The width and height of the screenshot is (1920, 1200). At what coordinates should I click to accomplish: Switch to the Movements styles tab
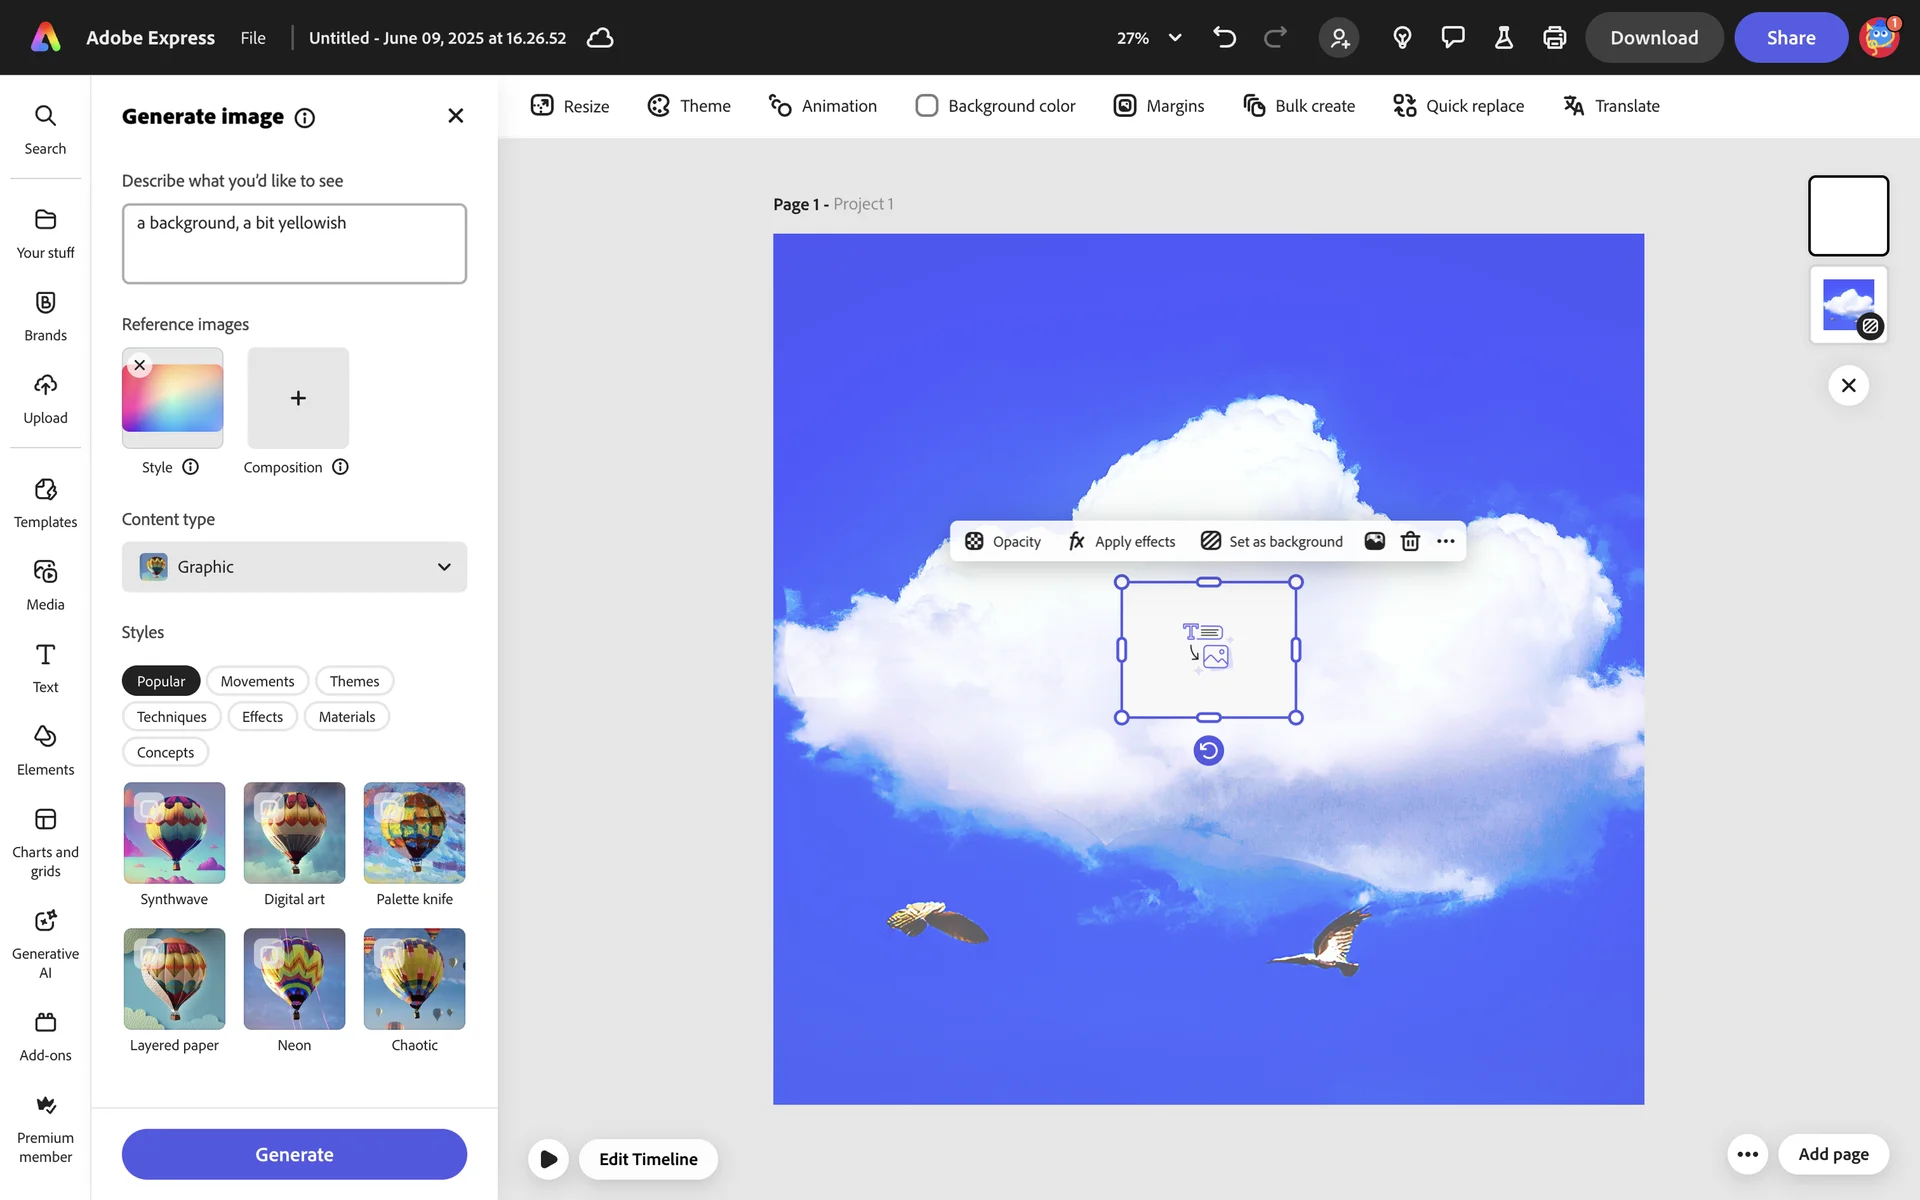tap(257, 681)
